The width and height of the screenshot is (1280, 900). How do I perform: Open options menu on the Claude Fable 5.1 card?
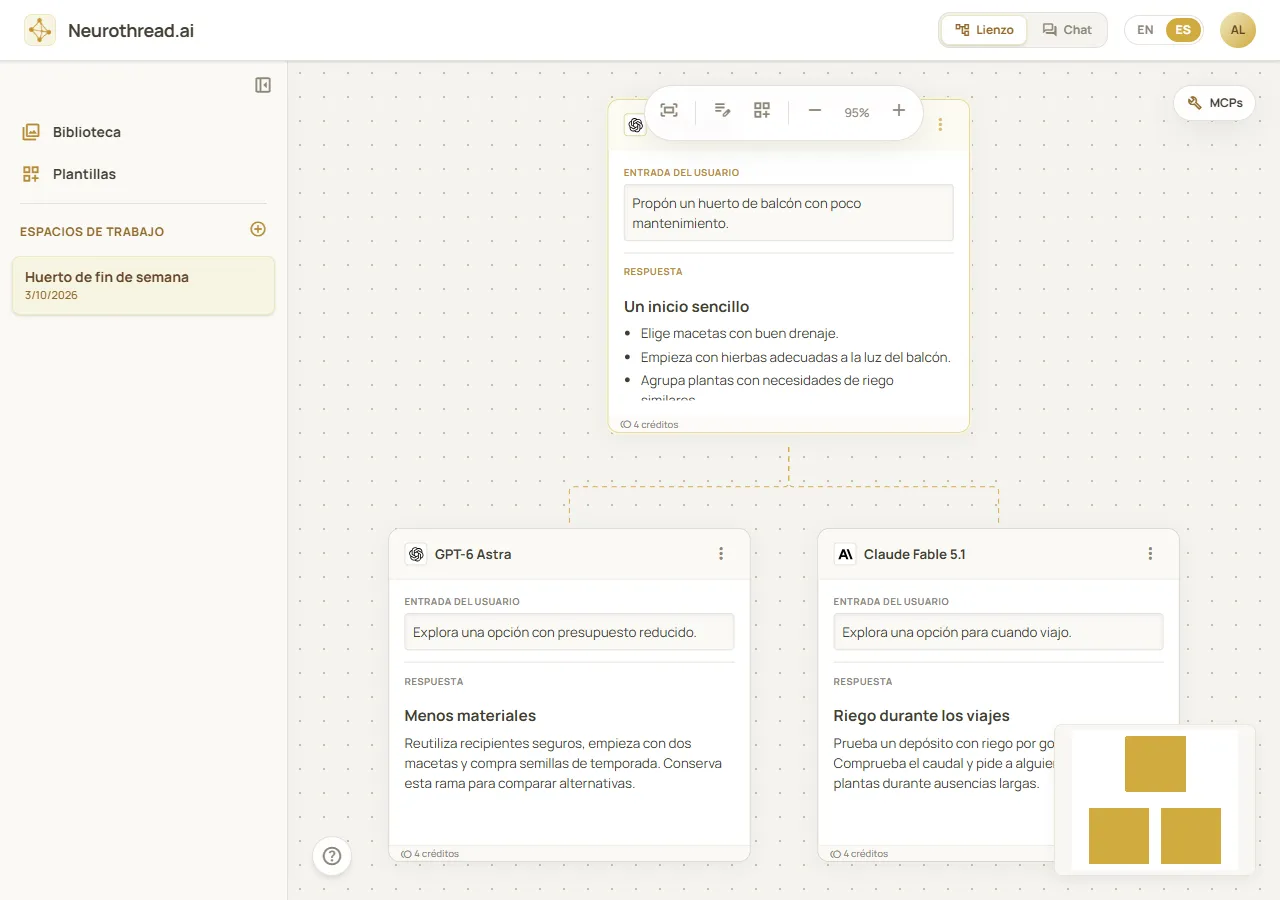click(x=1150, y=554)
